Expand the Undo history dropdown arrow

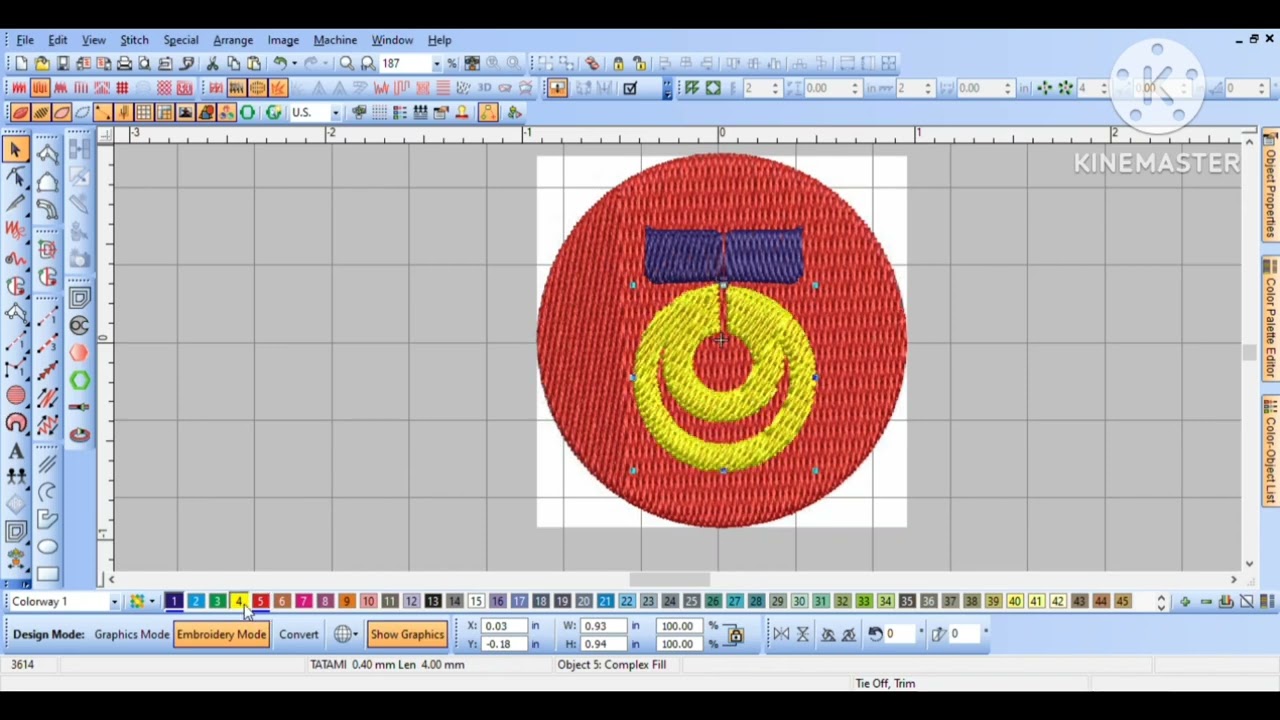coord(294,64)
